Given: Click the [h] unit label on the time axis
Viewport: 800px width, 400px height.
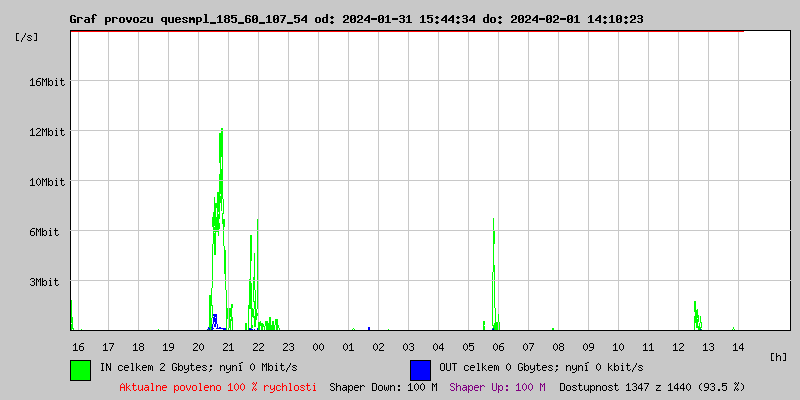Looking at the screenshot, I should (x=779, y=356).
